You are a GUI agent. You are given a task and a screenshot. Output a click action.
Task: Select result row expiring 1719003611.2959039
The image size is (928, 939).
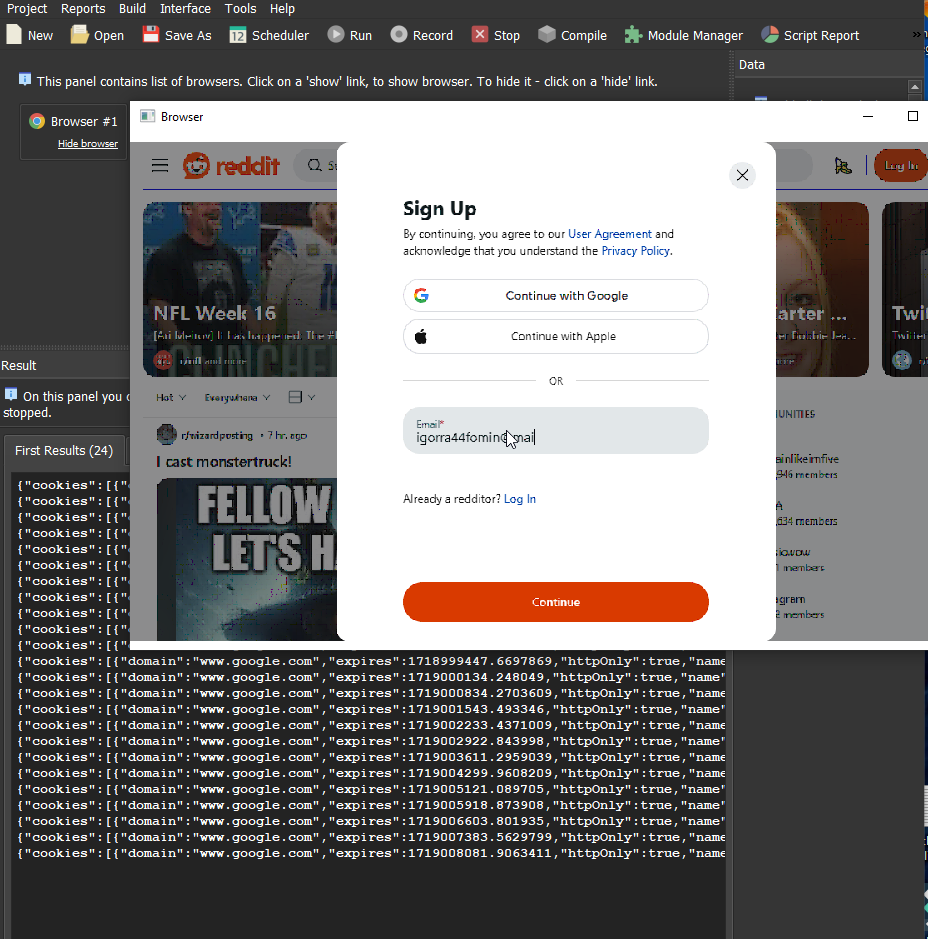[x=371, y=757]
